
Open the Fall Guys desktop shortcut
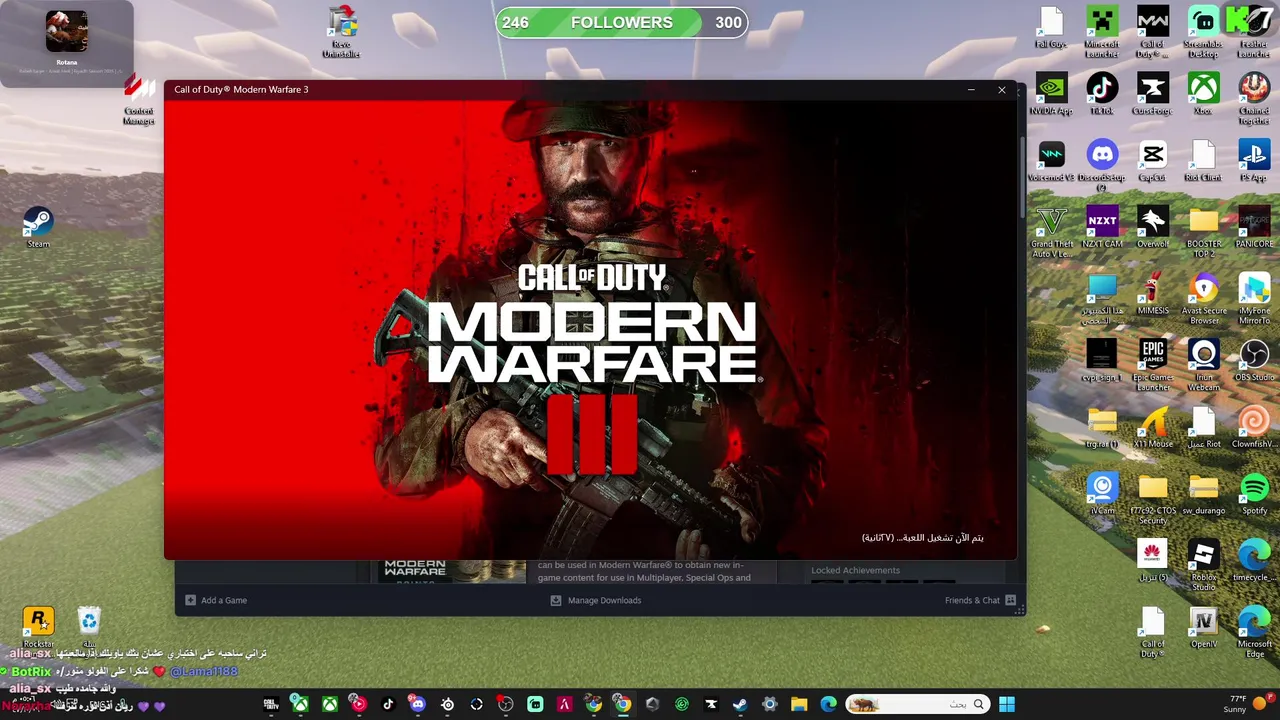[x=1051, y=28]
